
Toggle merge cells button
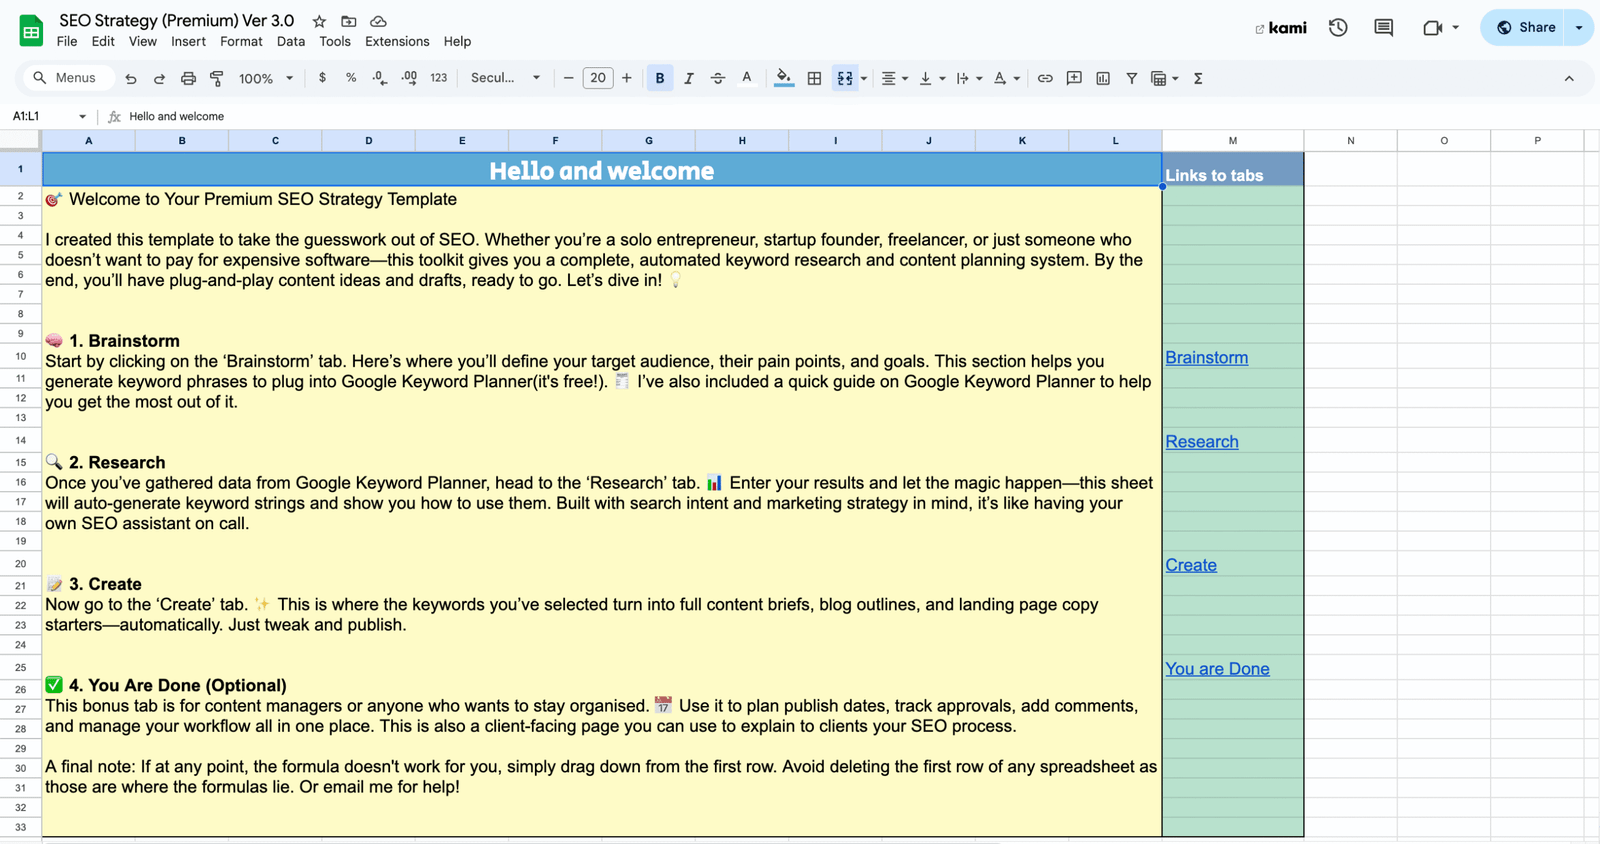[x=845, y=78]
